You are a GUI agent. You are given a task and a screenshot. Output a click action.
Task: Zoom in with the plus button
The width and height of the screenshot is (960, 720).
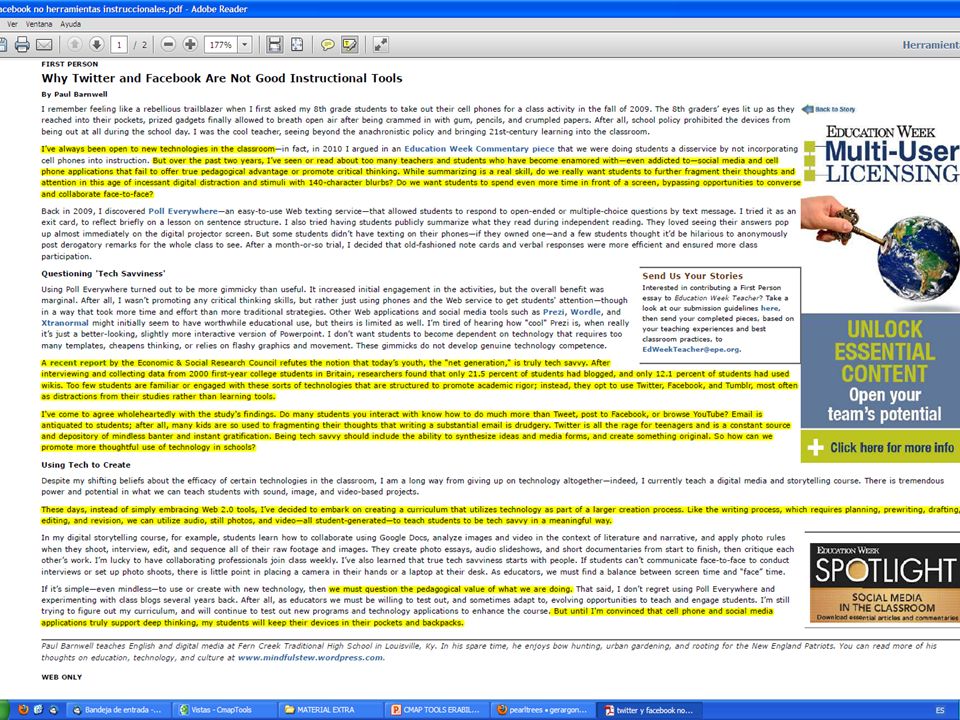[190, 44]
